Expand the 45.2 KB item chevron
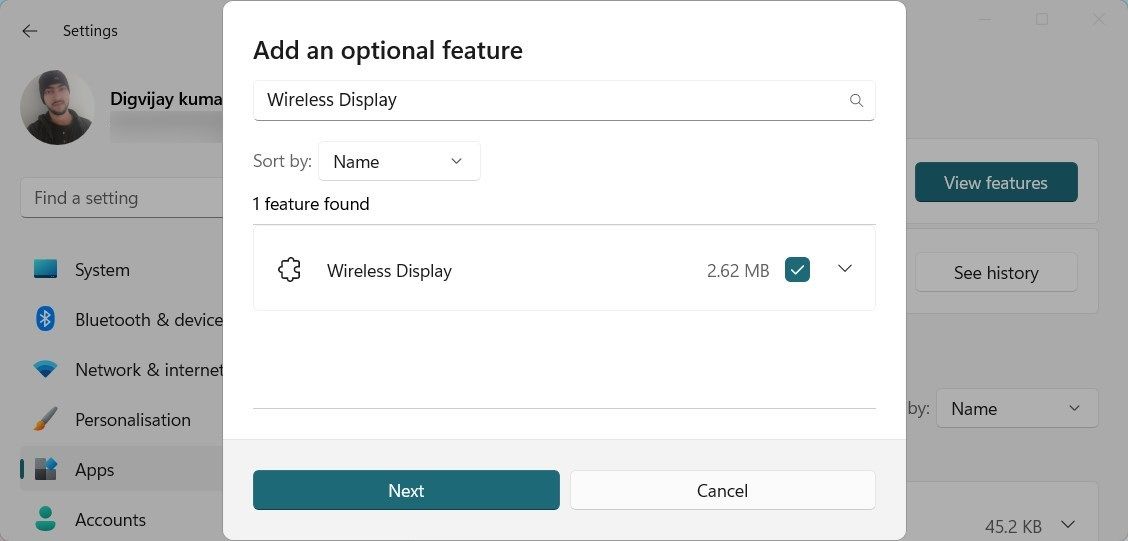This screenshot has height=541, width=1128. coord(1068,524)
